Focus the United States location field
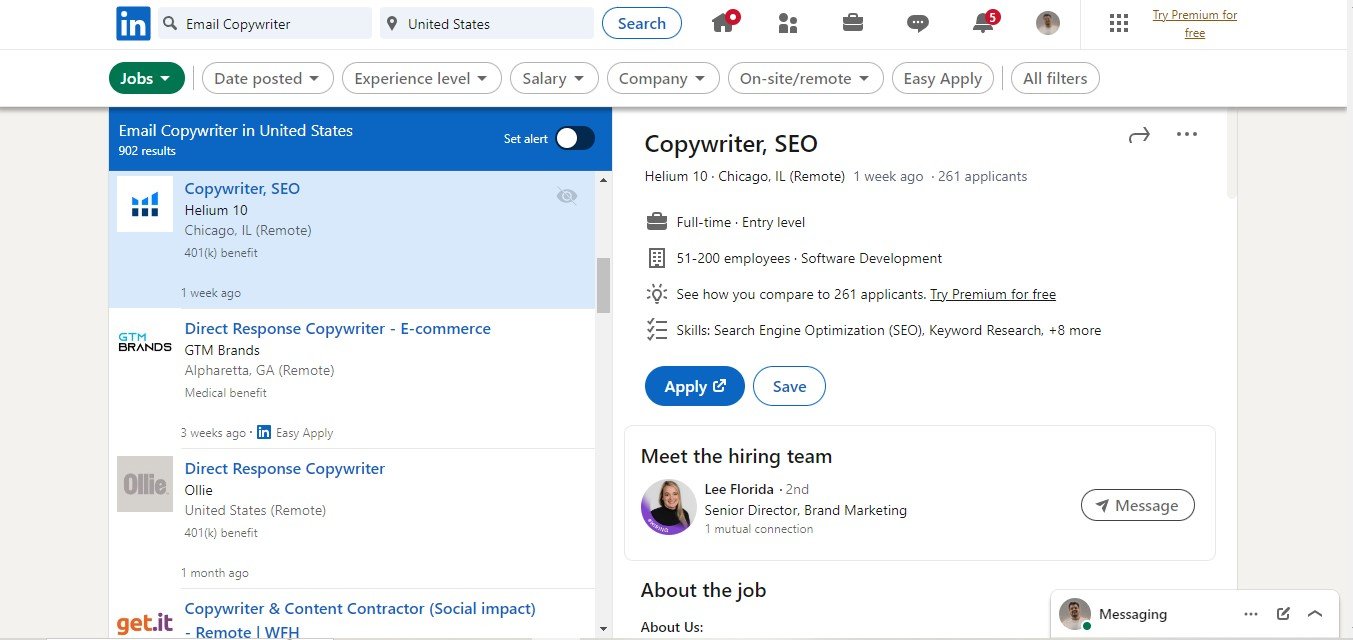 487,23
